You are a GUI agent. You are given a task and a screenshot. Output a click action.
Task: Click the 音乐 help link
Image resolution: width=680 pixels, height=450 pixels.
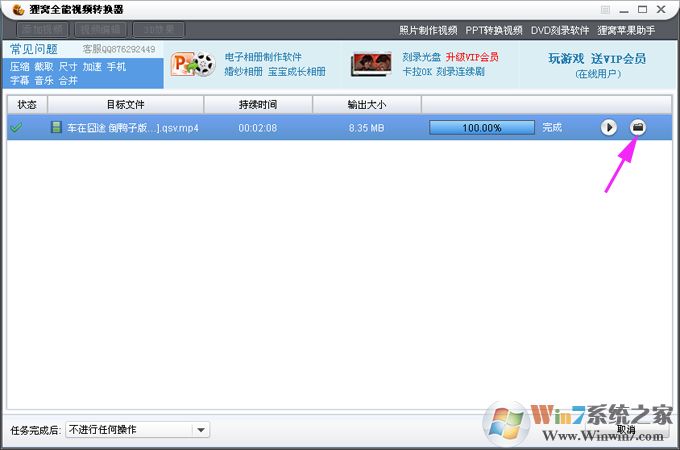44,80
